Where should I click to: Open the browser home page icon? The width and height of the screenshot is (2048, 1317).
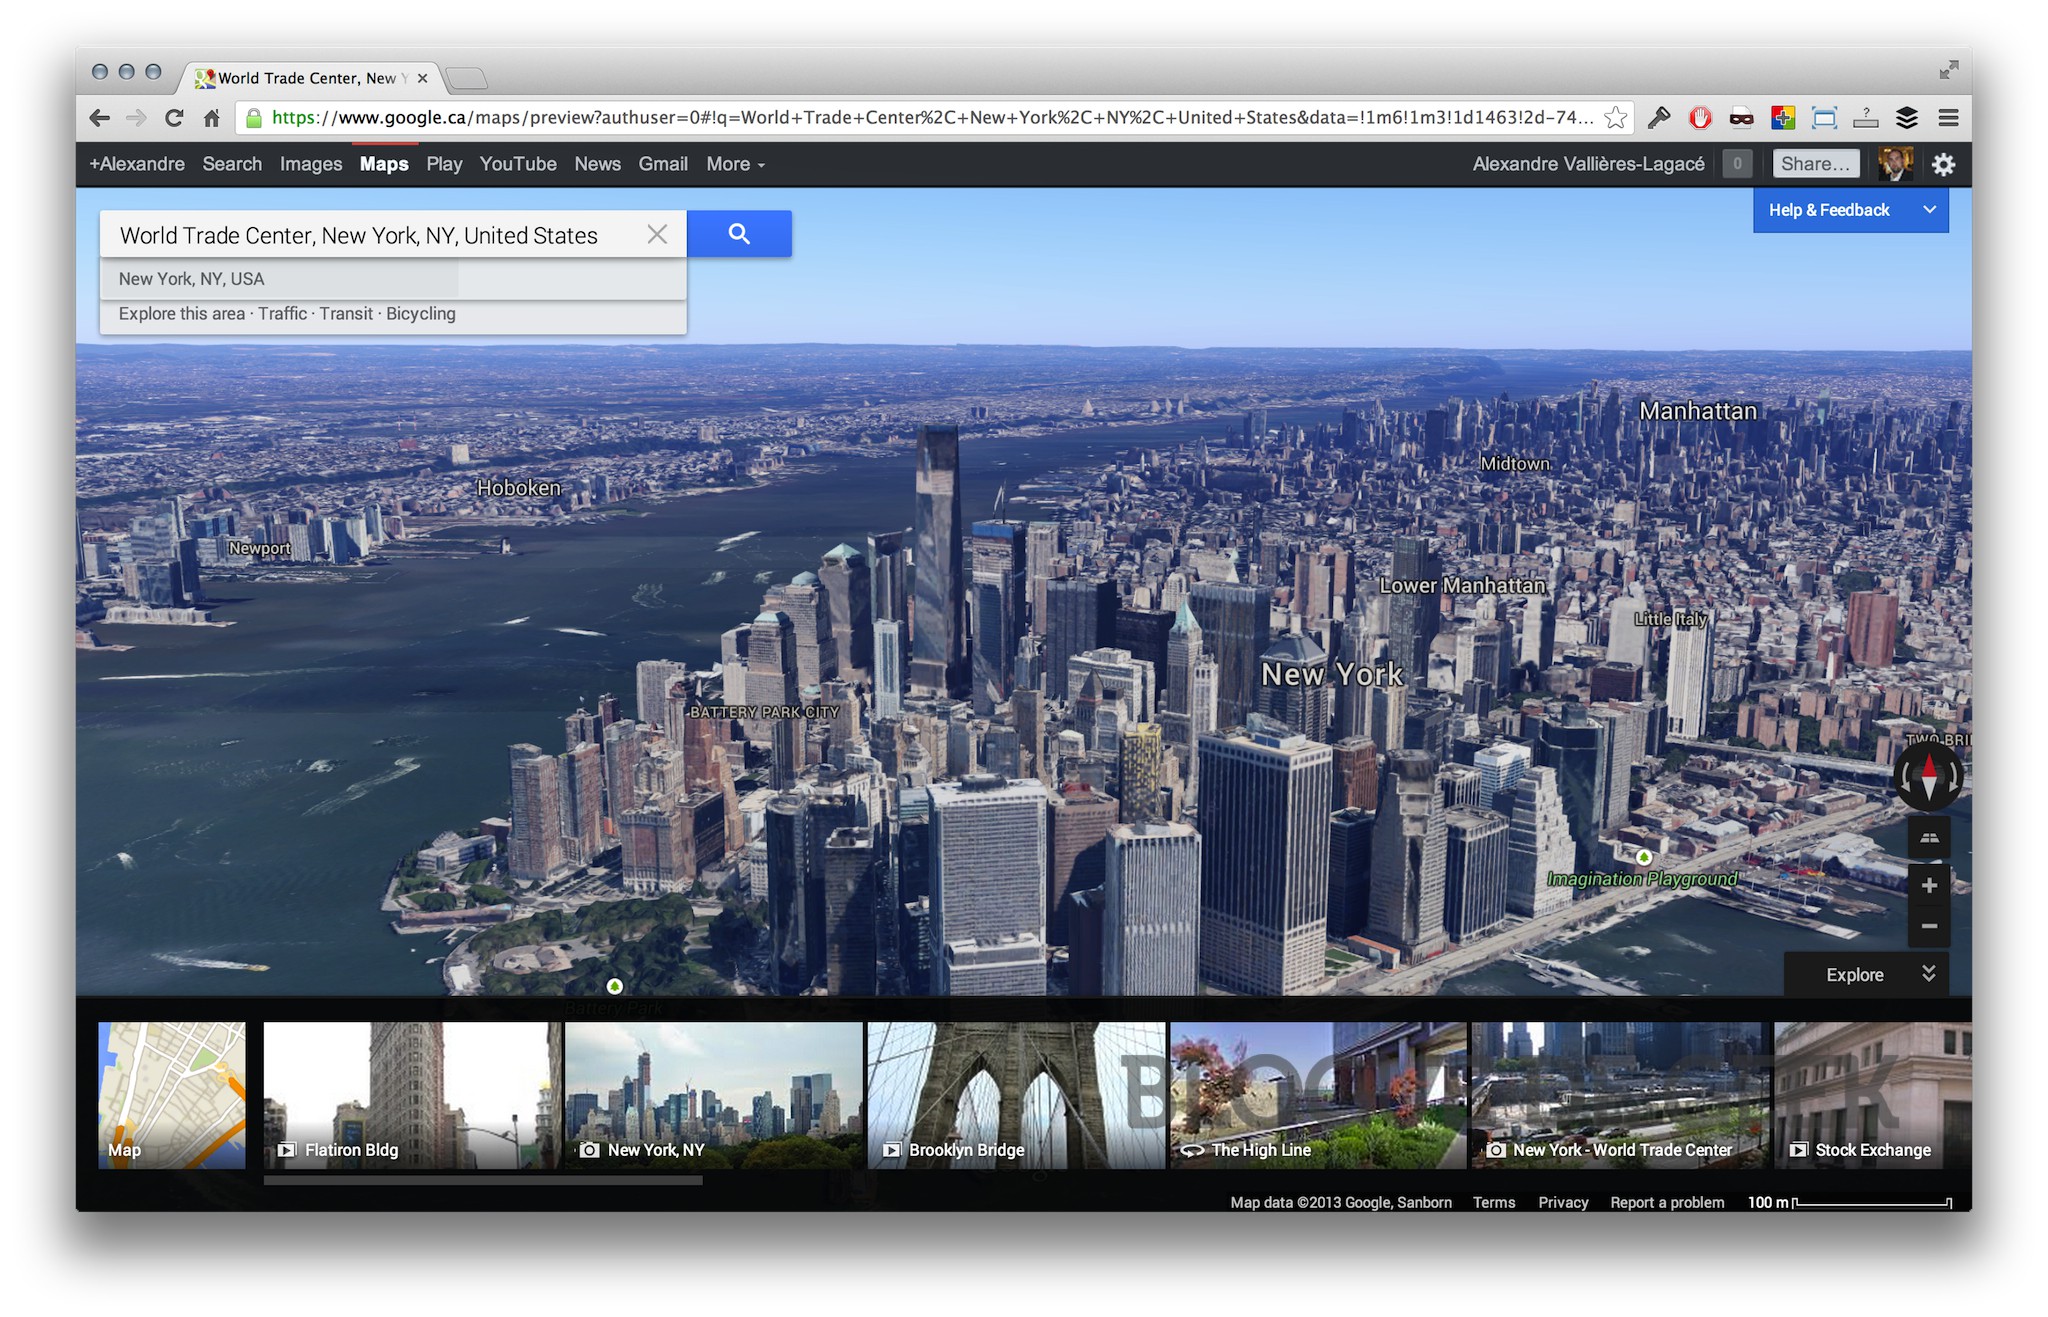211,118
